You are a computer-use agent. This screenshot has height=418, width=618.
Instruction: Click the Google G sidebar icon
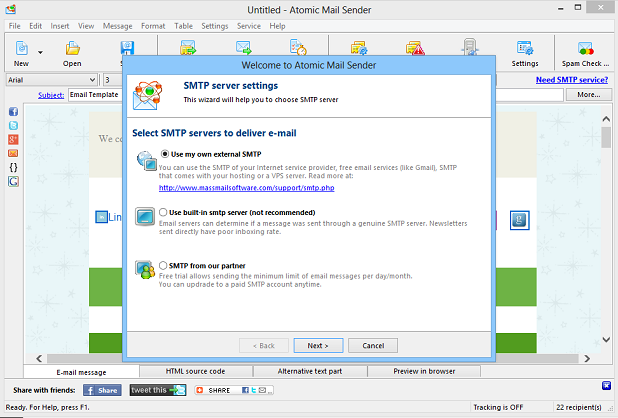point(13,181)
